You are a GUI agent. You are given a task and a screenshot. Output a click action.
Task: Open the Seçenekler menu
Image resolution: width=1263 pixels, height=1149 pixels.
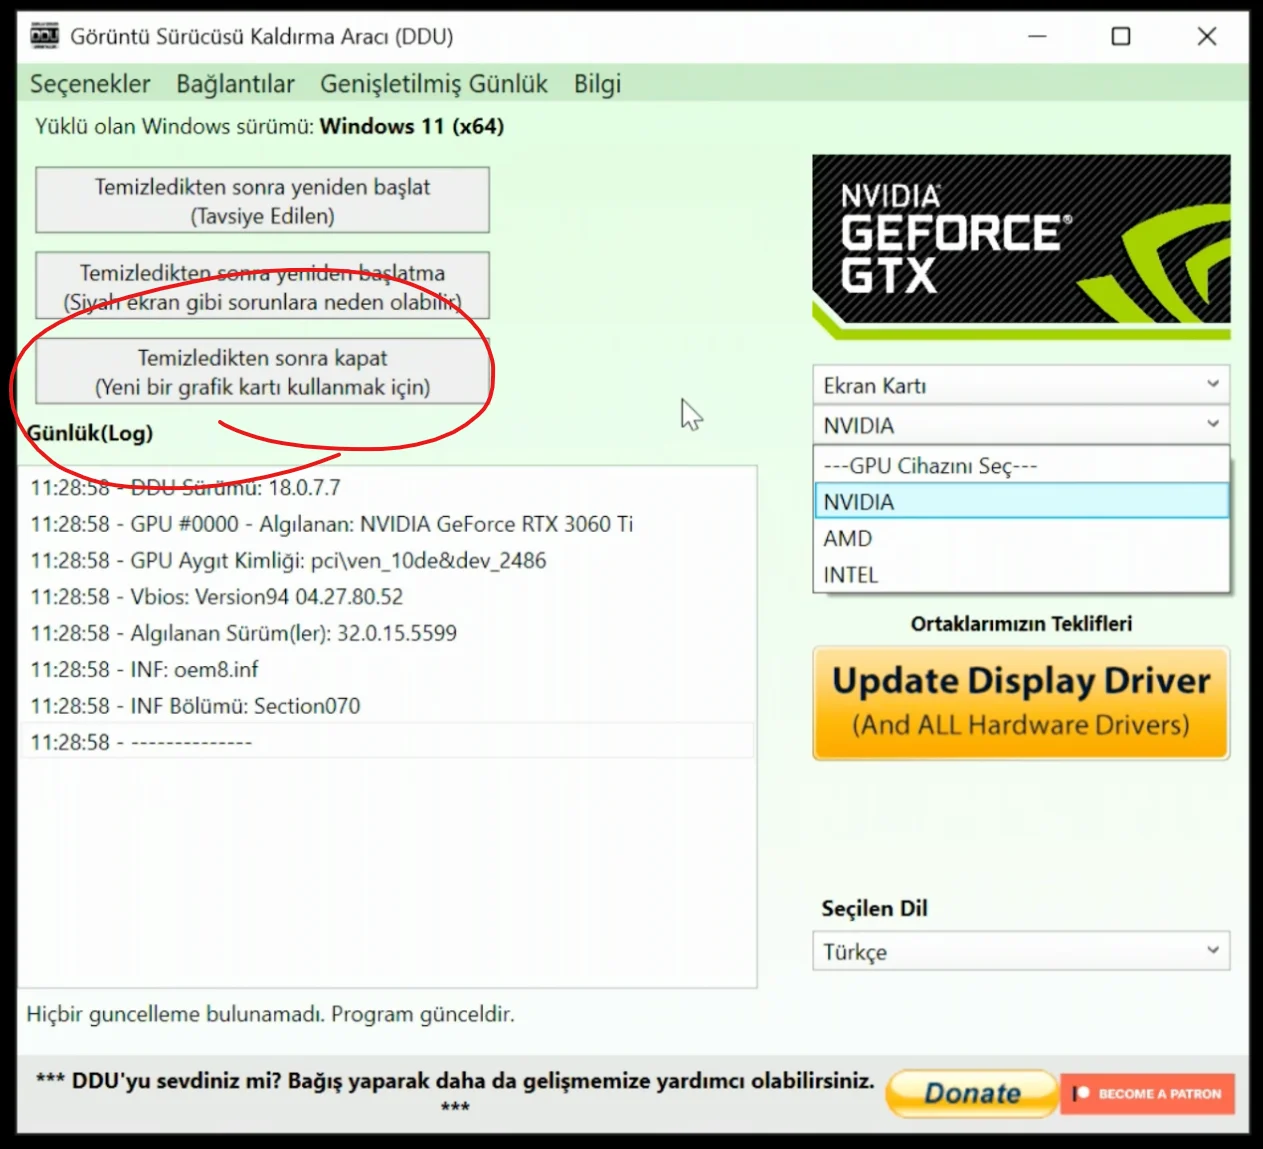pyautogui.click(x=90, y=84)
